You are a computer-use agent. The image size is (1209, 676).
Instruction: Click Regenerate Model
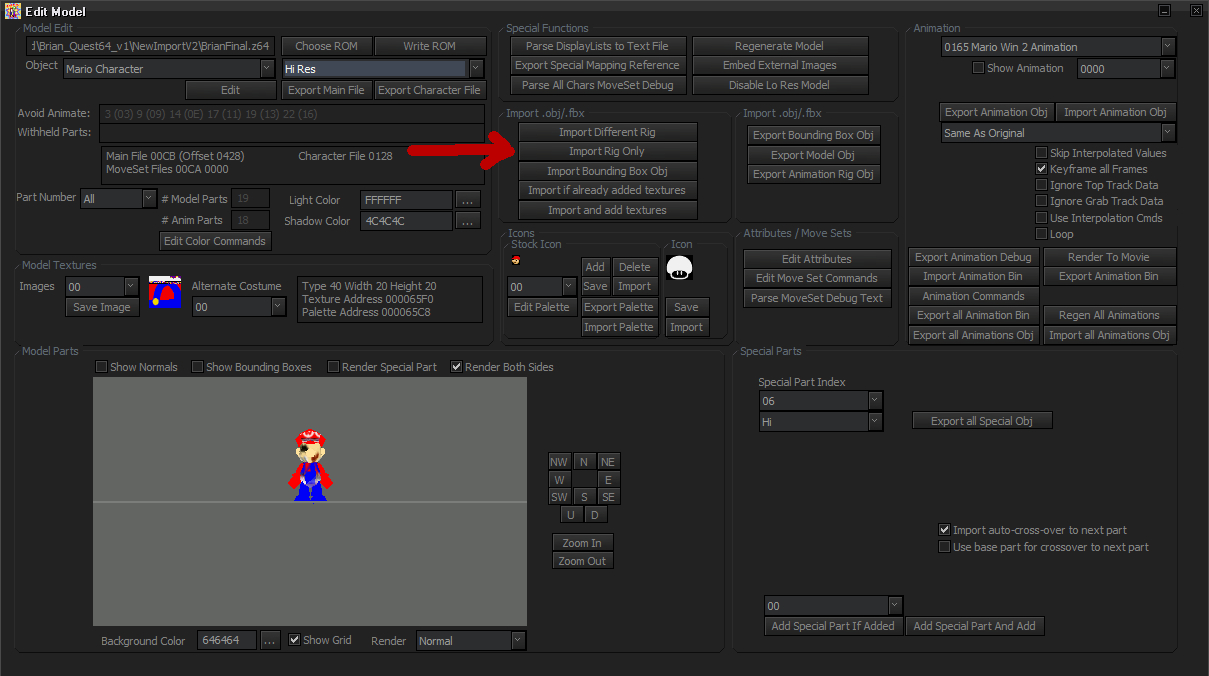(x=779, y=46)
